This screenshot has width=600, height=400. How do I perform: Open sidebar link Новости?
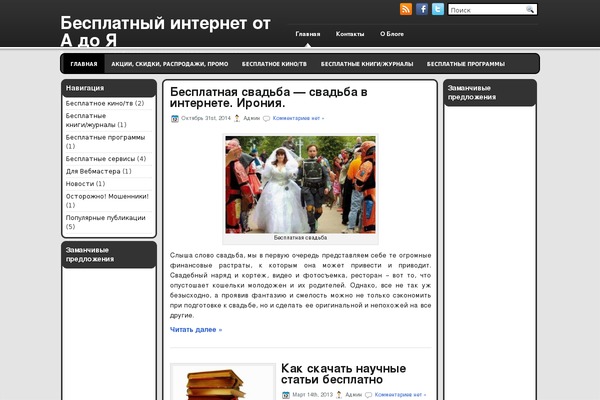point(80,184)
